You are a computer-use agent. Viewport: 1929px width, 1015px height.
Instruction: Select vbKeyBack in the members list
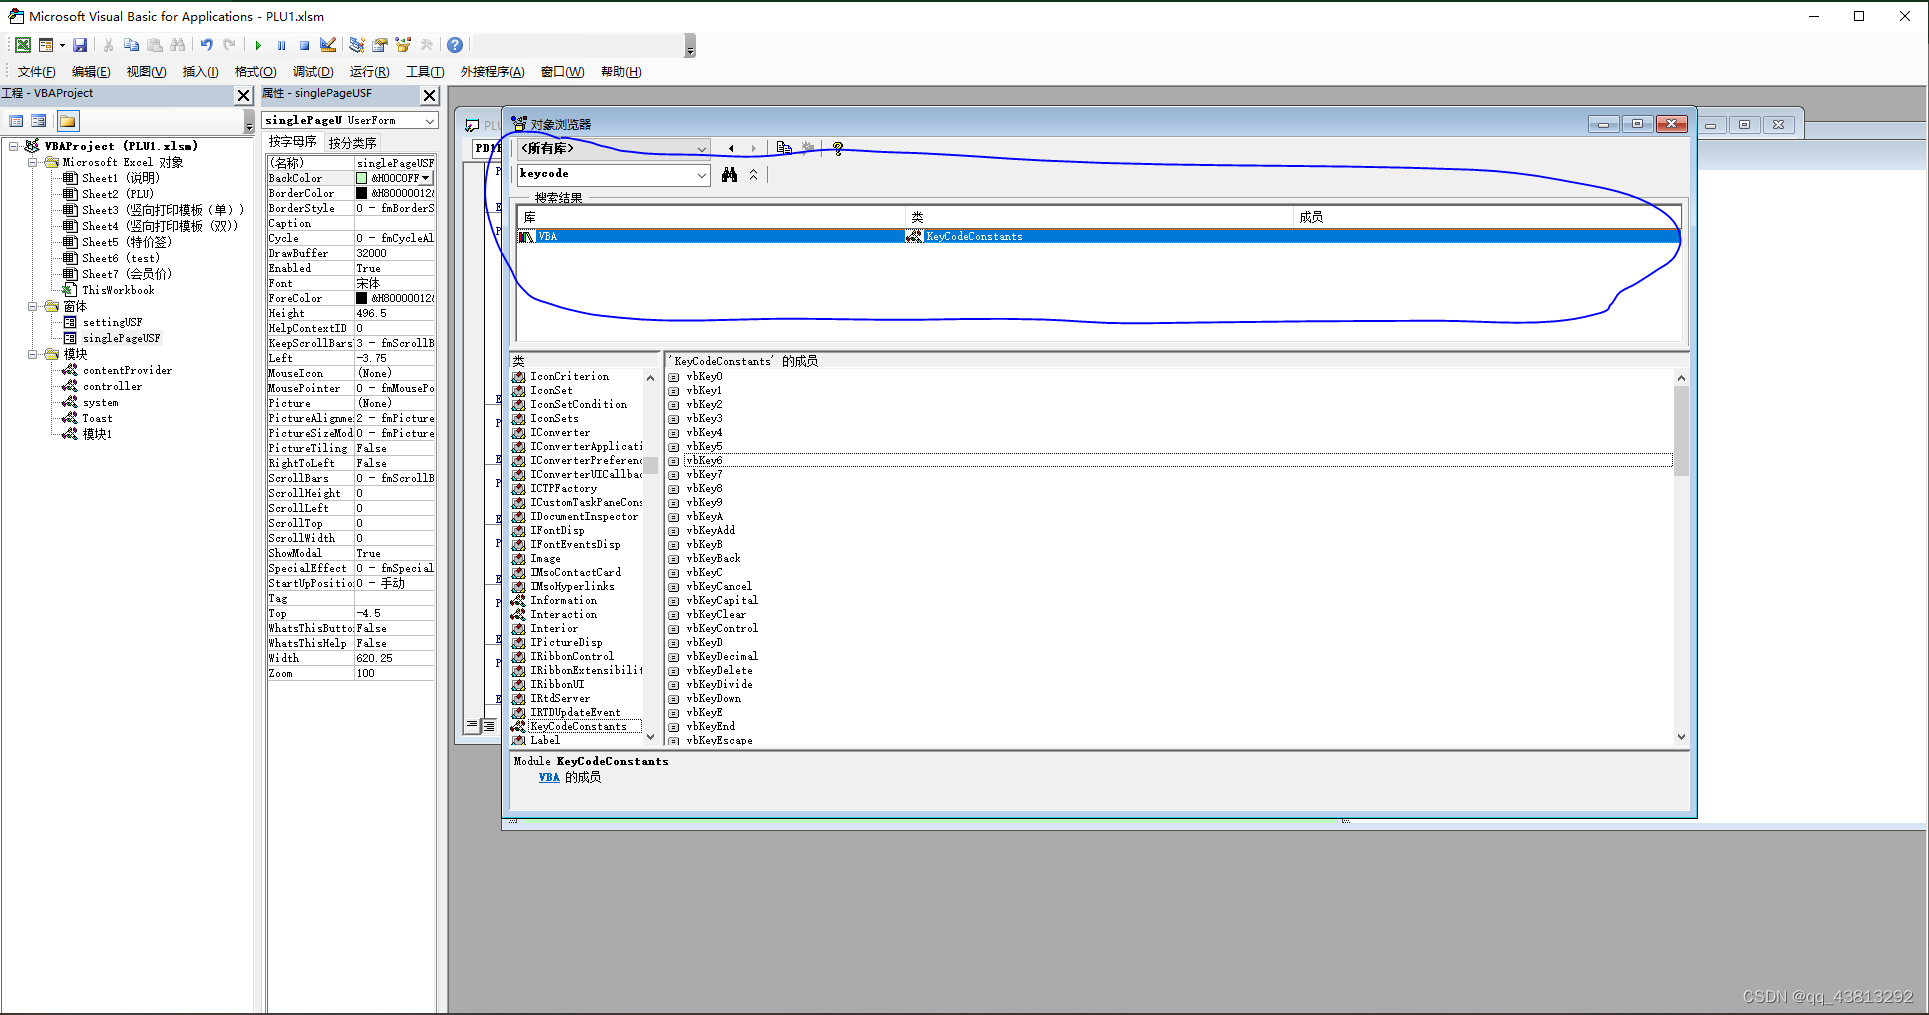click(712, 558)
